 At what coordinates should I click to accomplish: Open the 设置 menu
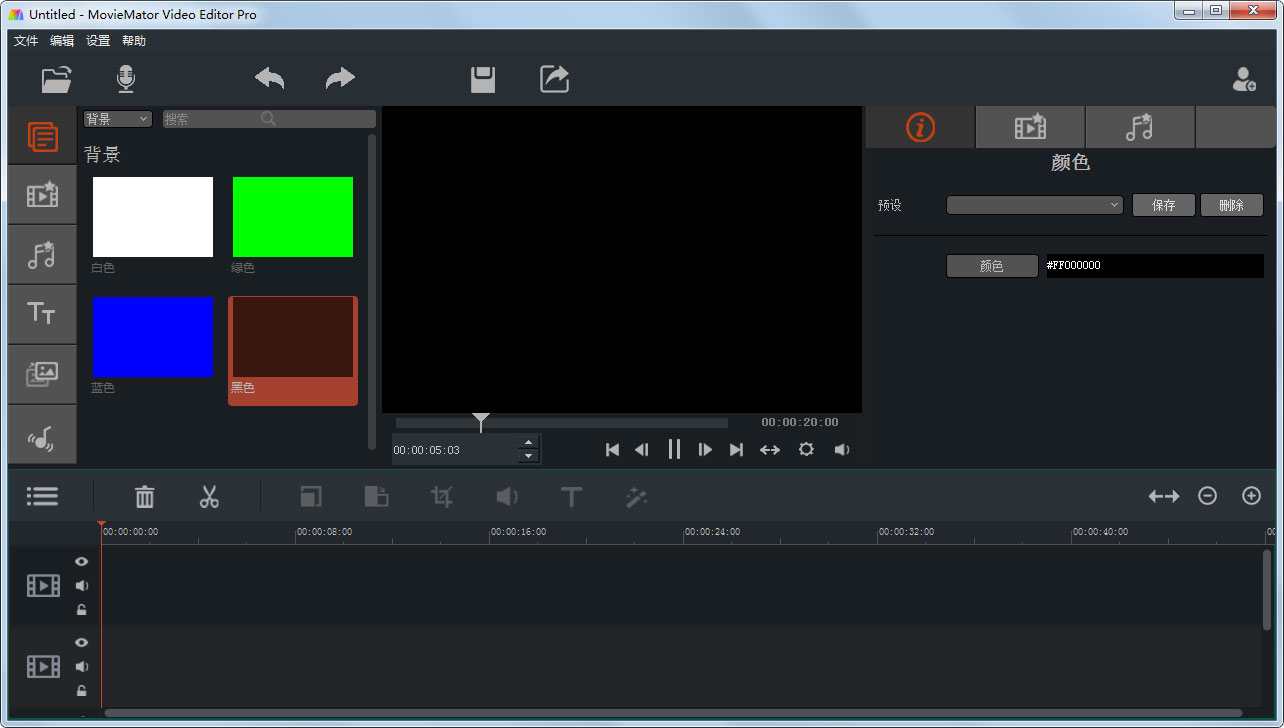click(x=97, y=41)
